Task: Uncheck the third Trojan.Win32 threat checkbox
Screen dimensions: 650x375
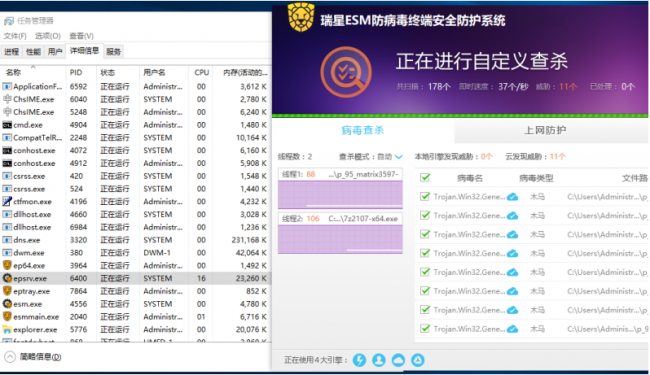Action: (x=425, y=234)
